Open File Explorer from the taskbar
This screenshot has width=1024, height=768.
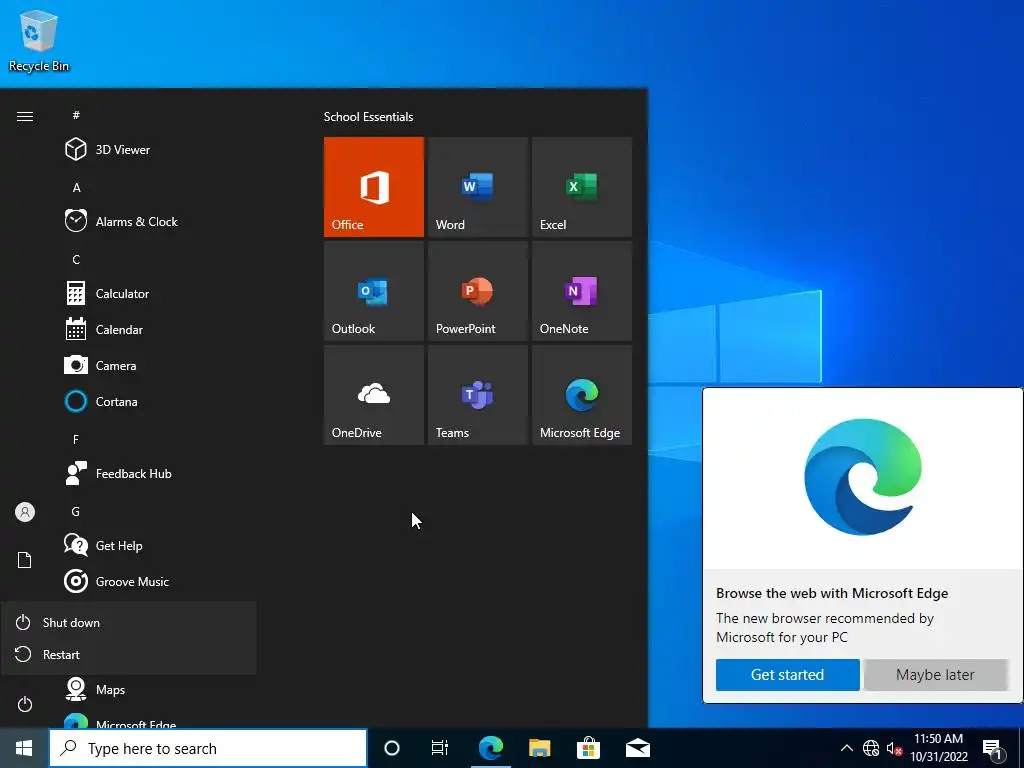pos(539,748)
